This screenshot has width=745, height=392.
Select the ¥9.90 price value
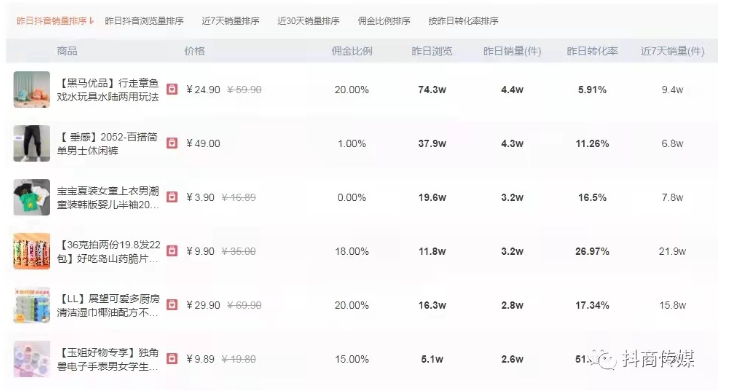pos(201,251)
